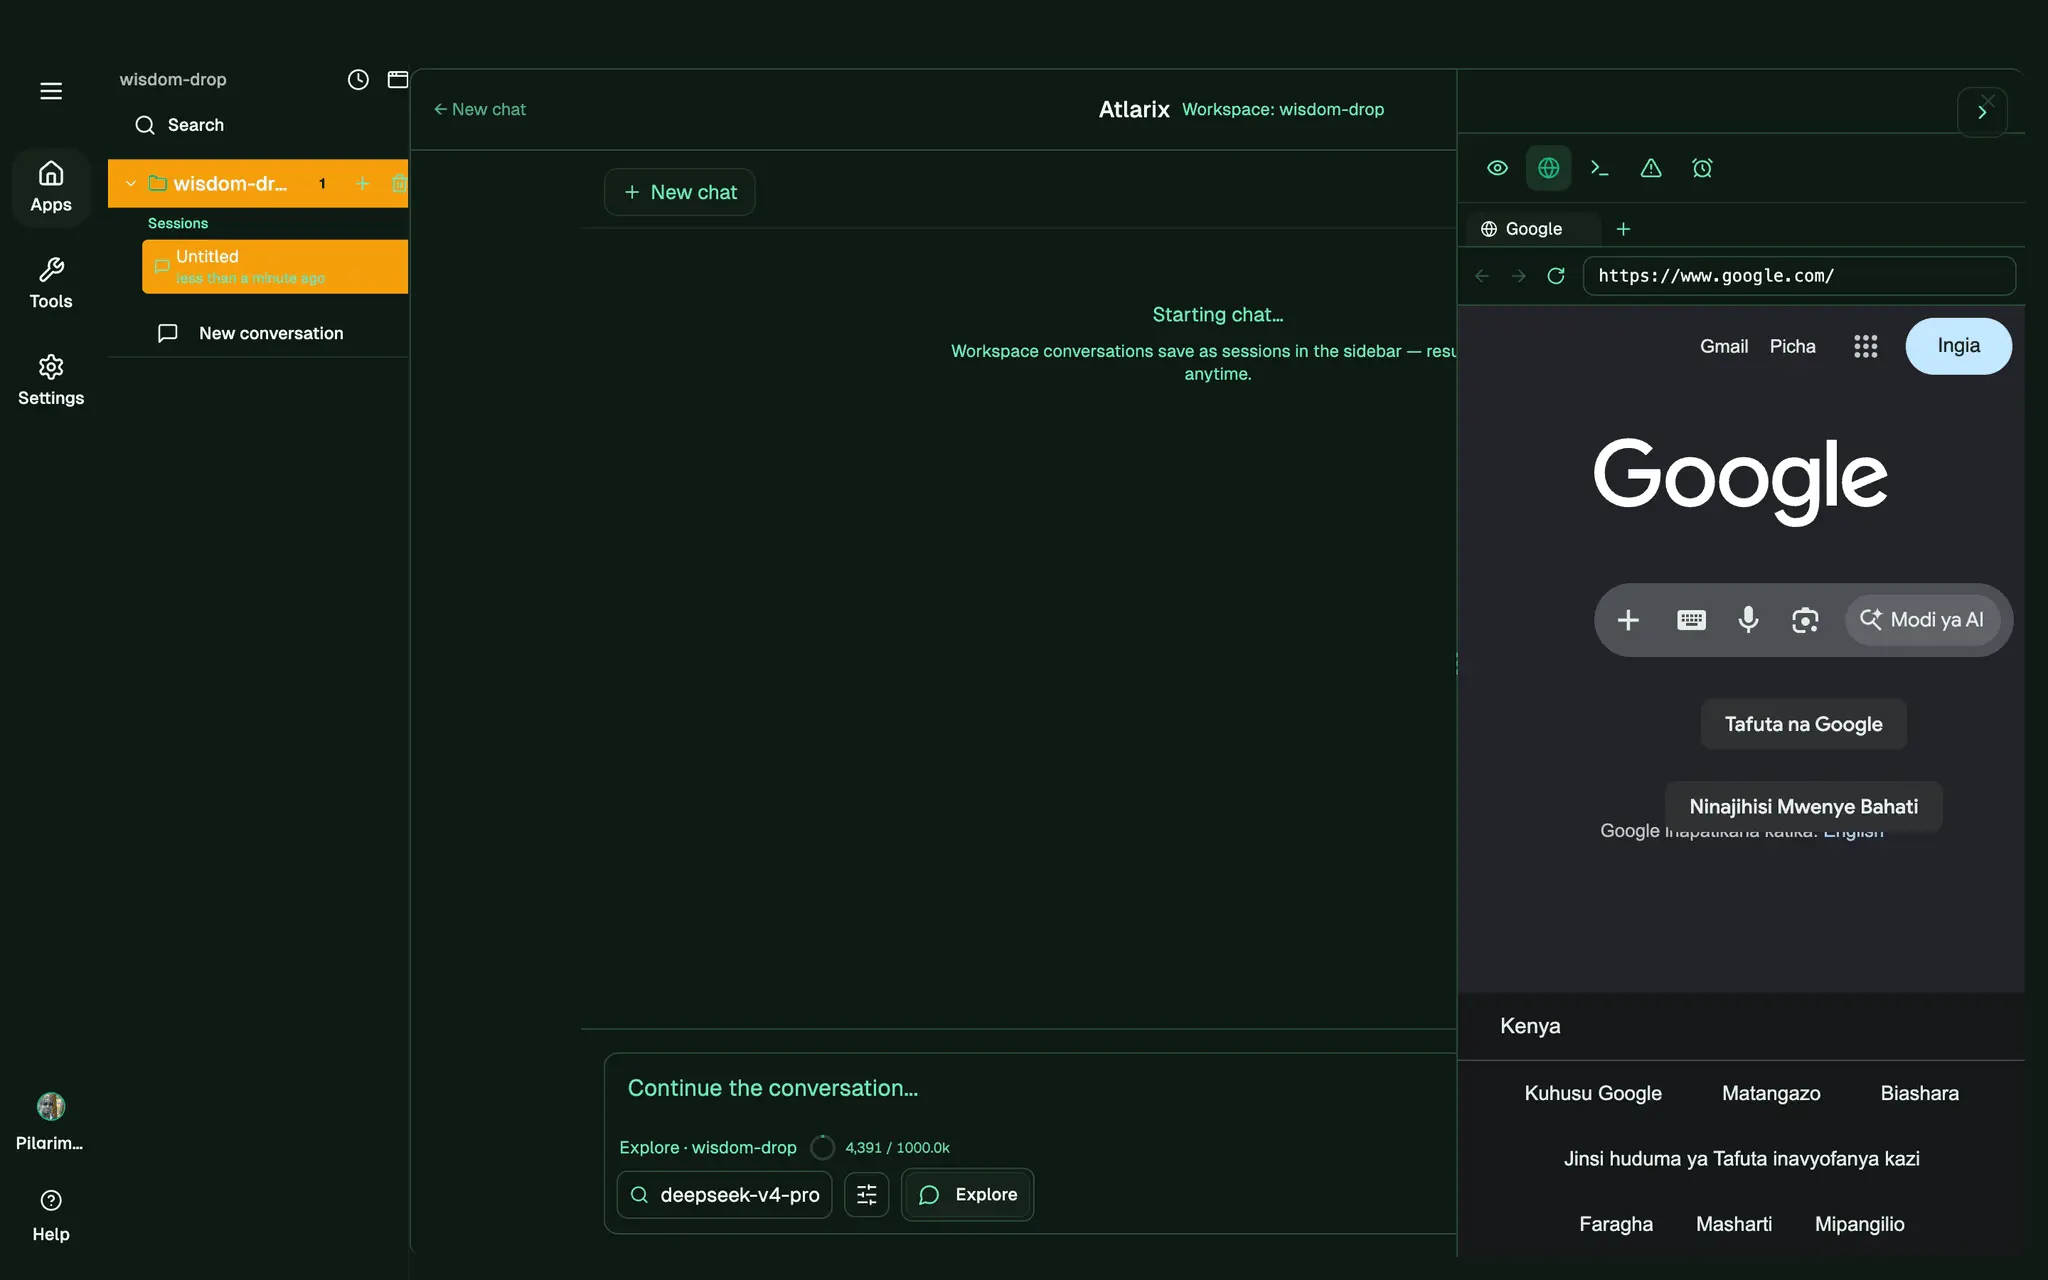Collapse the right side panel chevron
This screenshot has width=2048, height=1280.
click(1982, 112)
